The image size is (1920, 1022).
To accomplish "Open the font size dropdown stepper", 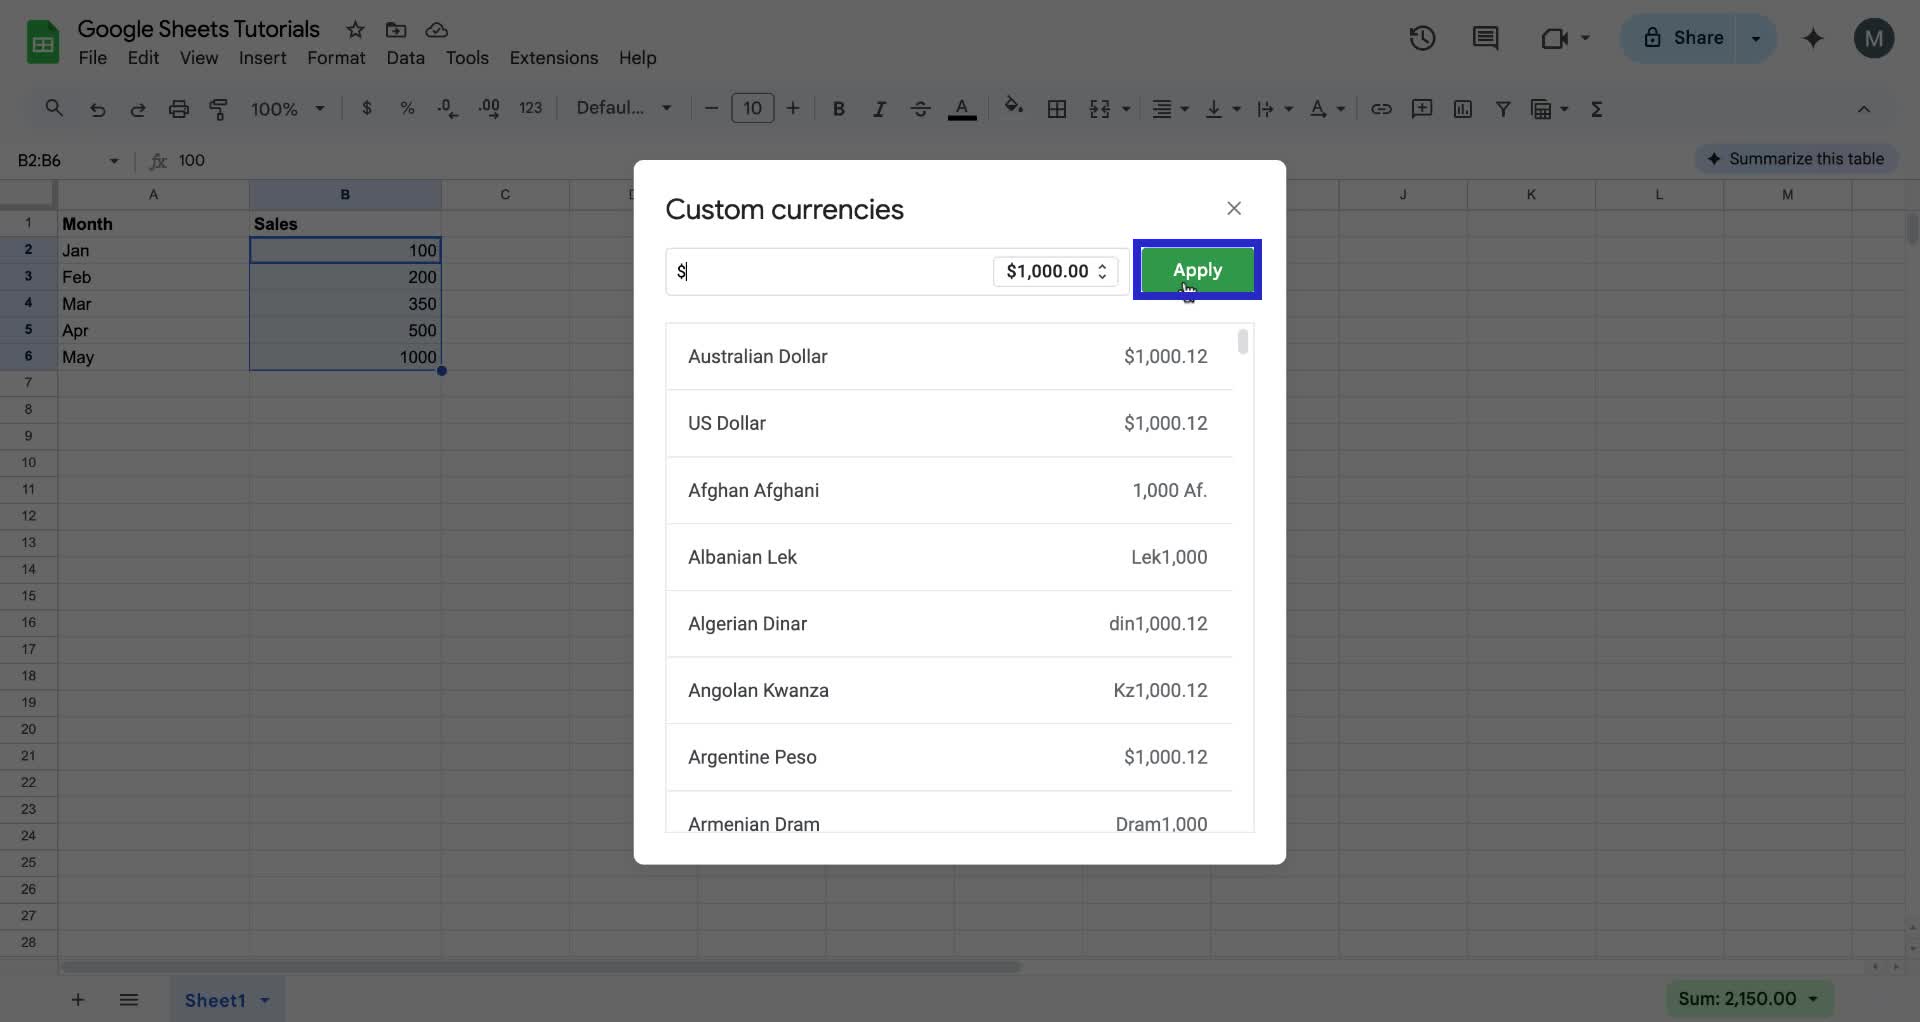I will coord(752,108).
